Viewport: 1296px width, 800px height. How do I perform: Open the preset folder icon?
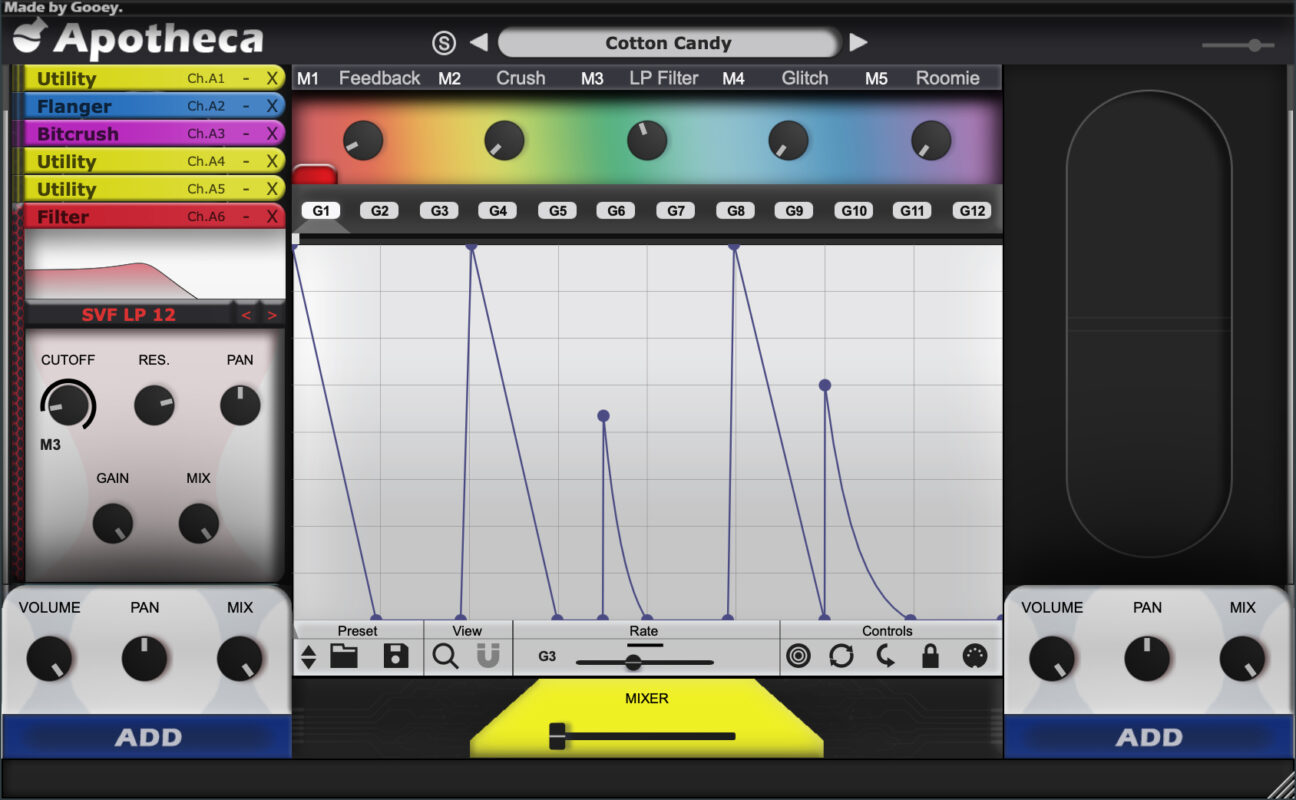(344, 656)
